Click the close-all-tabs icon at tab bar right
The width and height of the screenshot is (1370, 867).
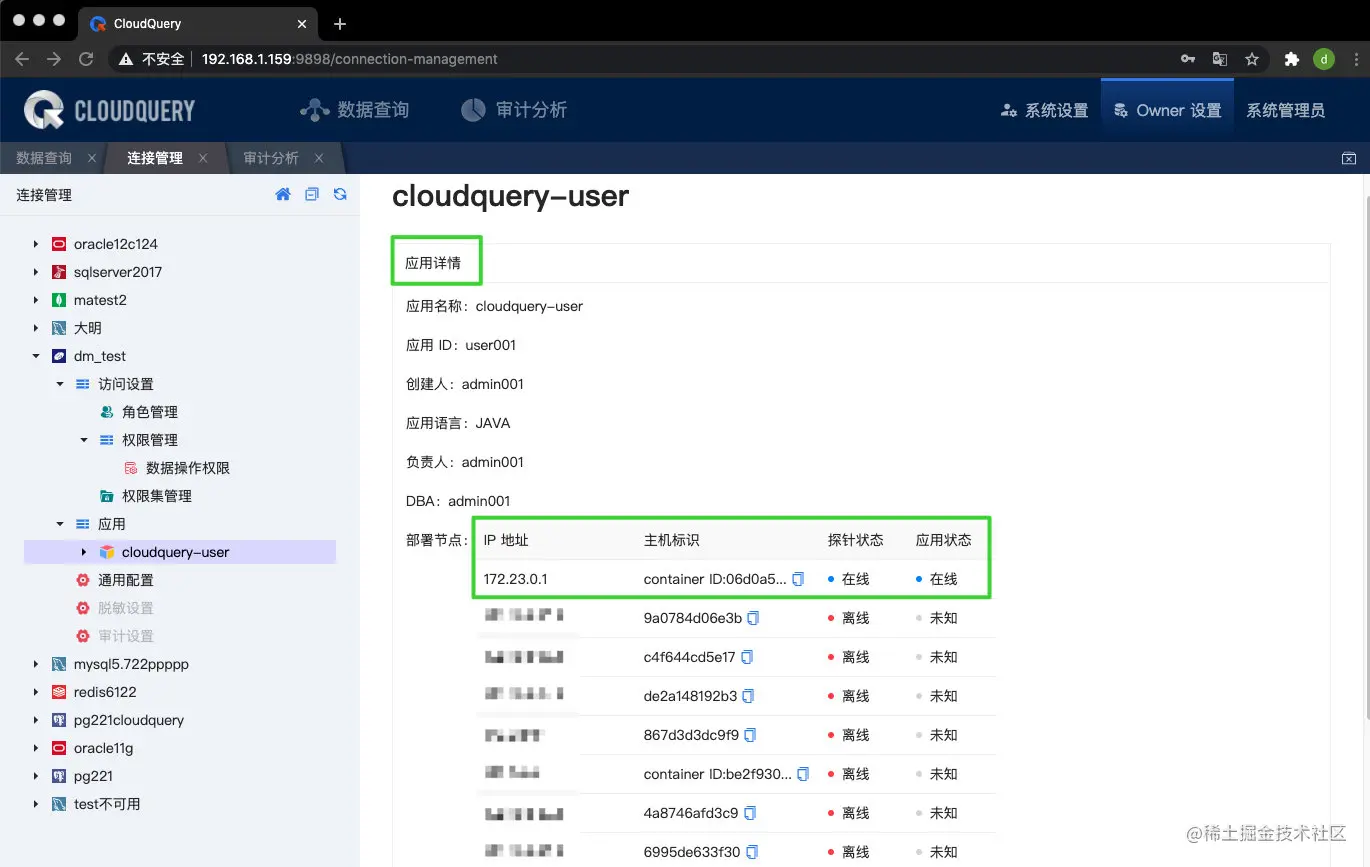coord(1349,158)
